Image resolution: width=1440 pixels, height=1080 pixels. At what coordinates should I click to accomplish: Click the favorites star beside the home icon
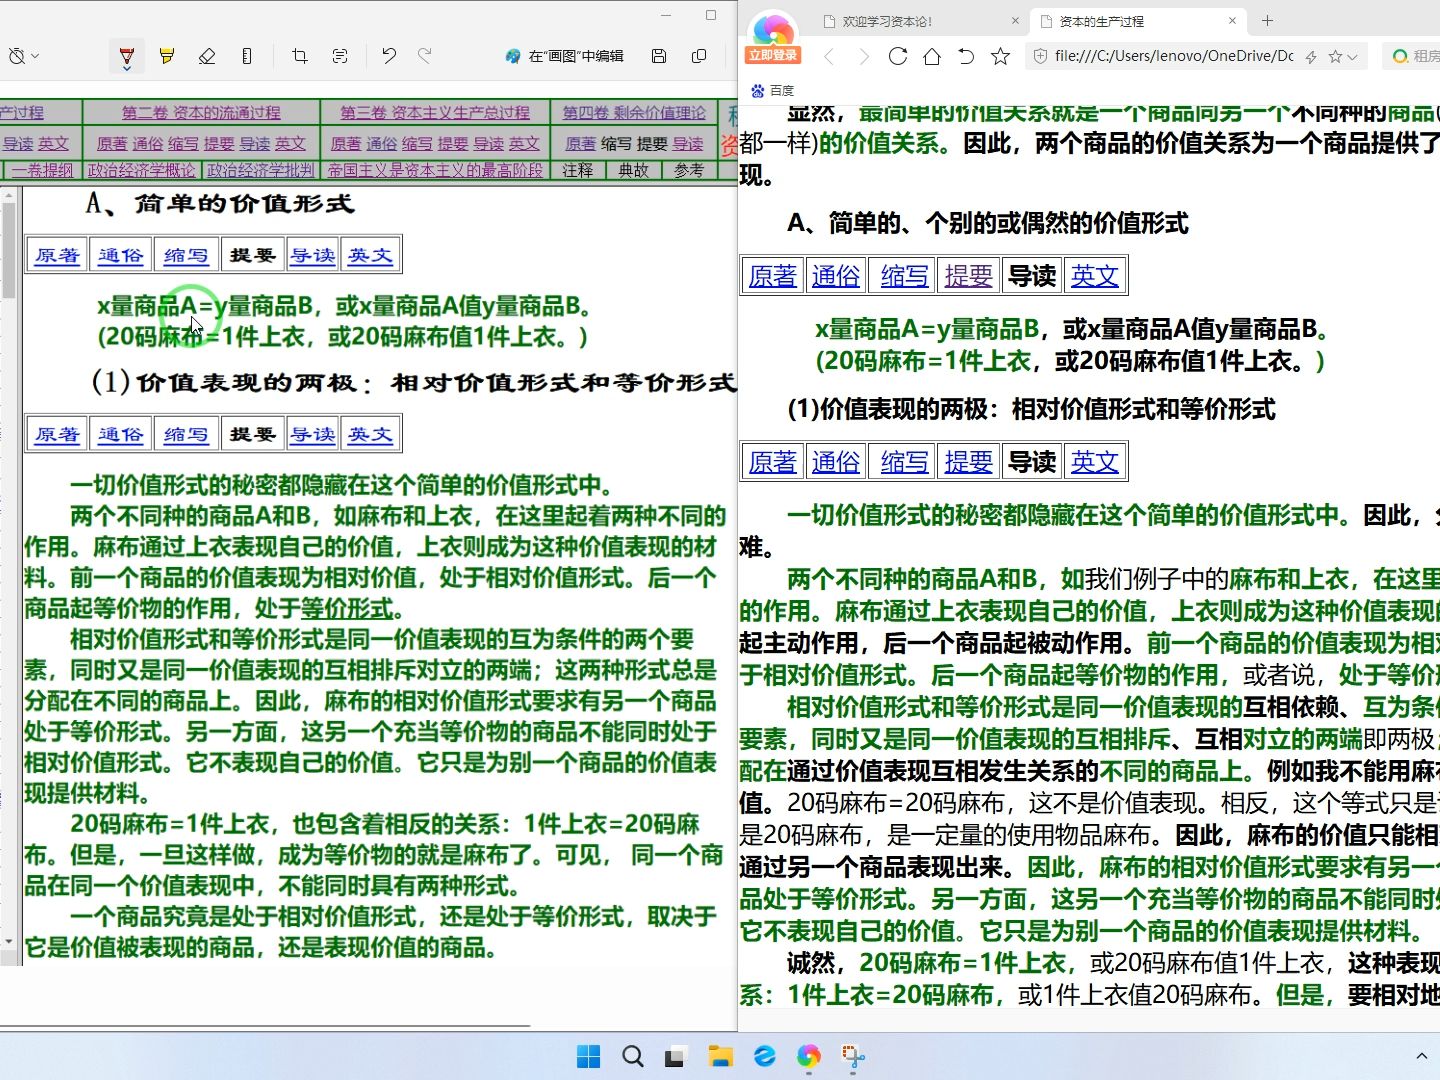pyautogui.click(x=1000, y=56)
